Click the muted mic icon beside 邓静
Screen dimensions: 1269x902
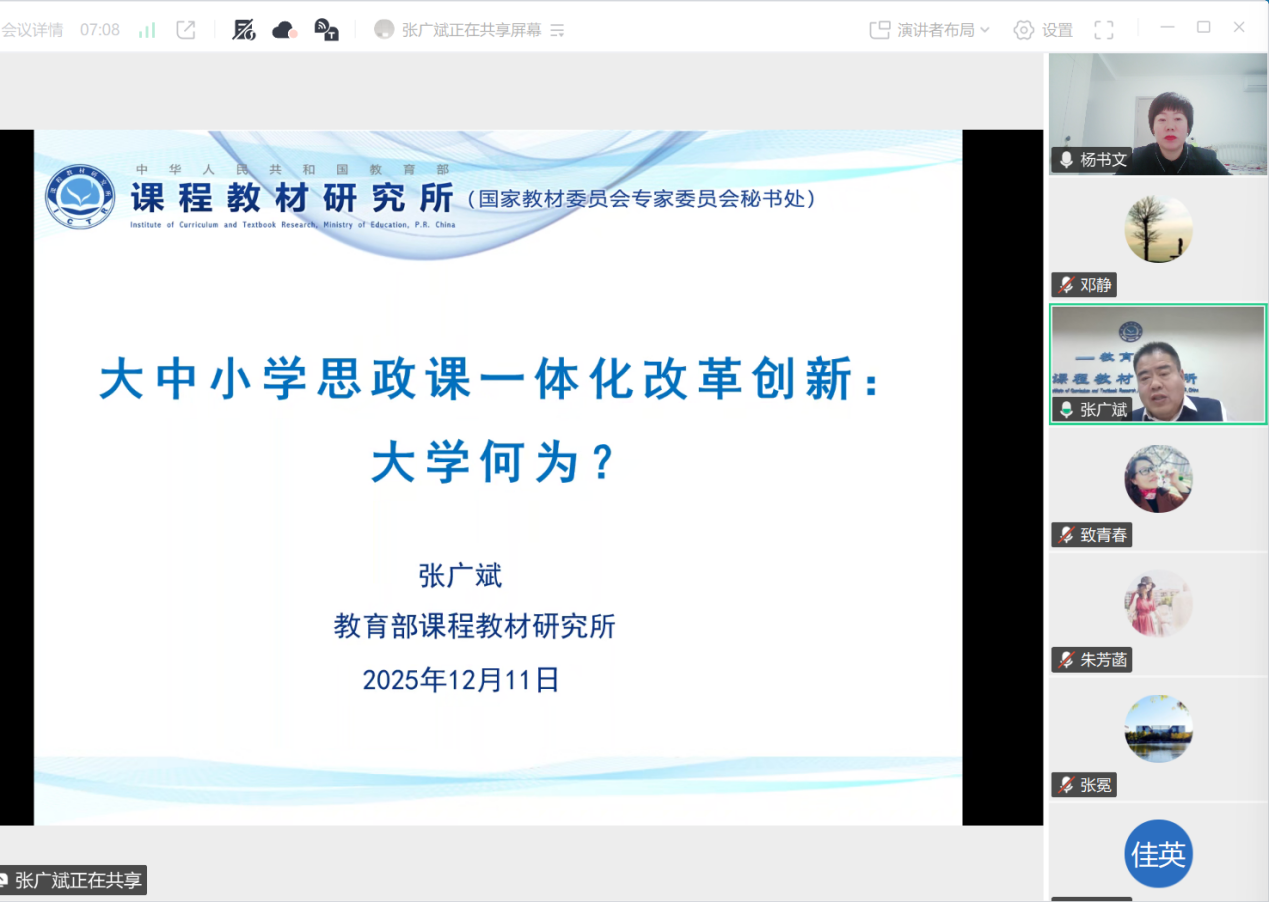click(x=1066, y=285)
